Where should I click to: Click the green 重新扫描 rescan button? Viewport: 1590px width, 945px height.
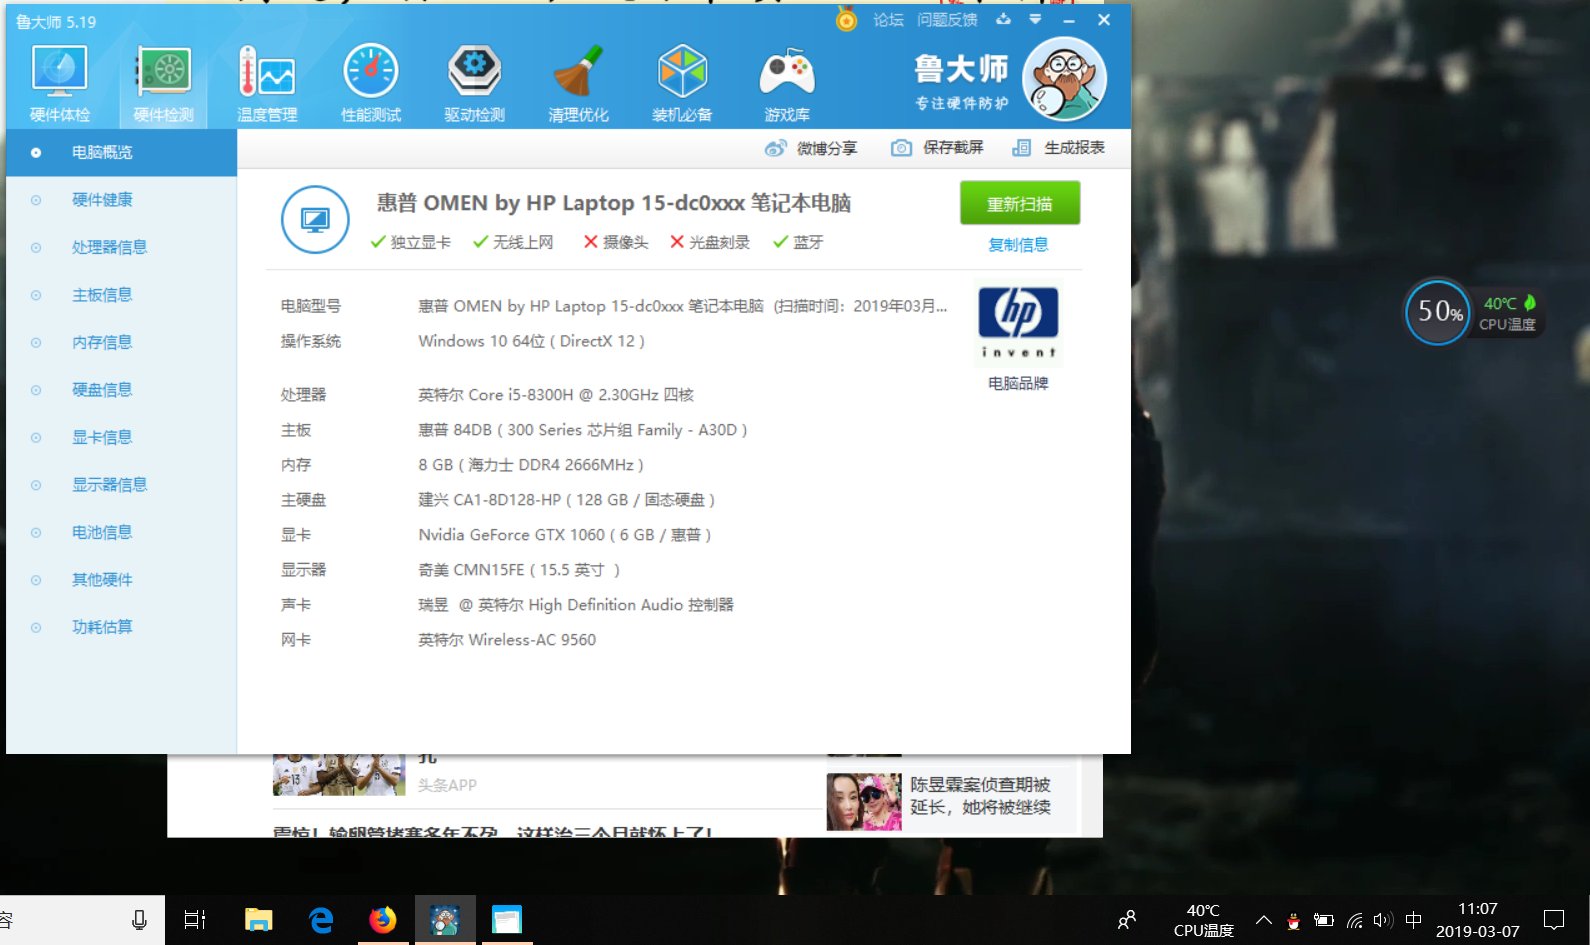pyautogui.click(x=1020, y=204)
